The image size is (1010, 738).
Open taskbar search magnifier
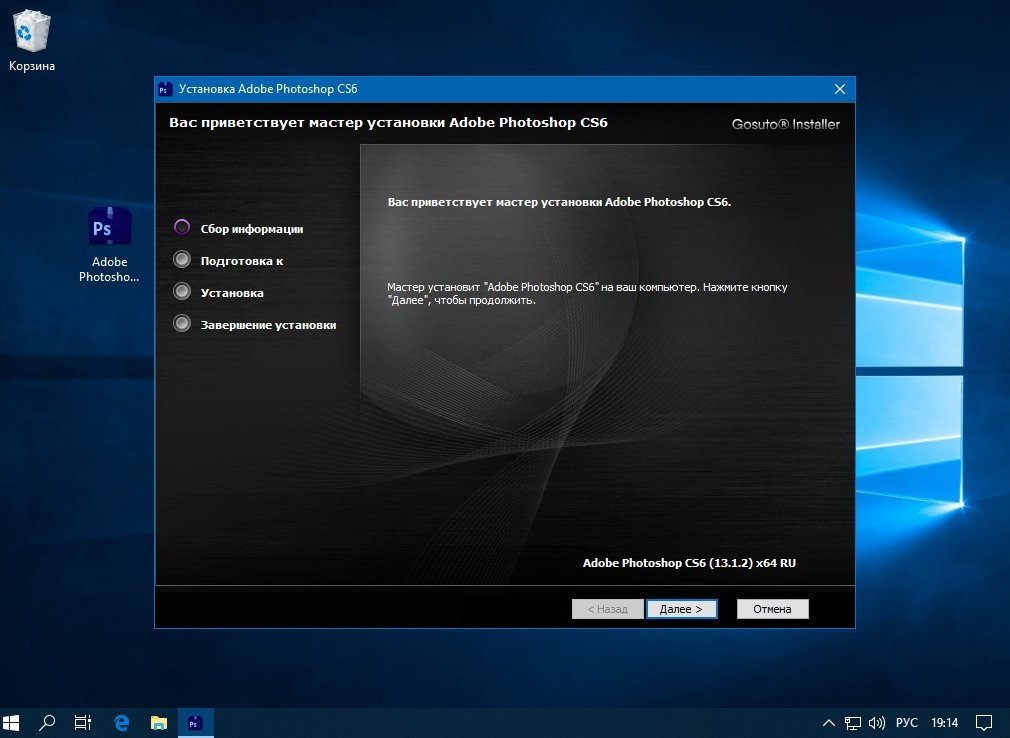pos(47,723)
